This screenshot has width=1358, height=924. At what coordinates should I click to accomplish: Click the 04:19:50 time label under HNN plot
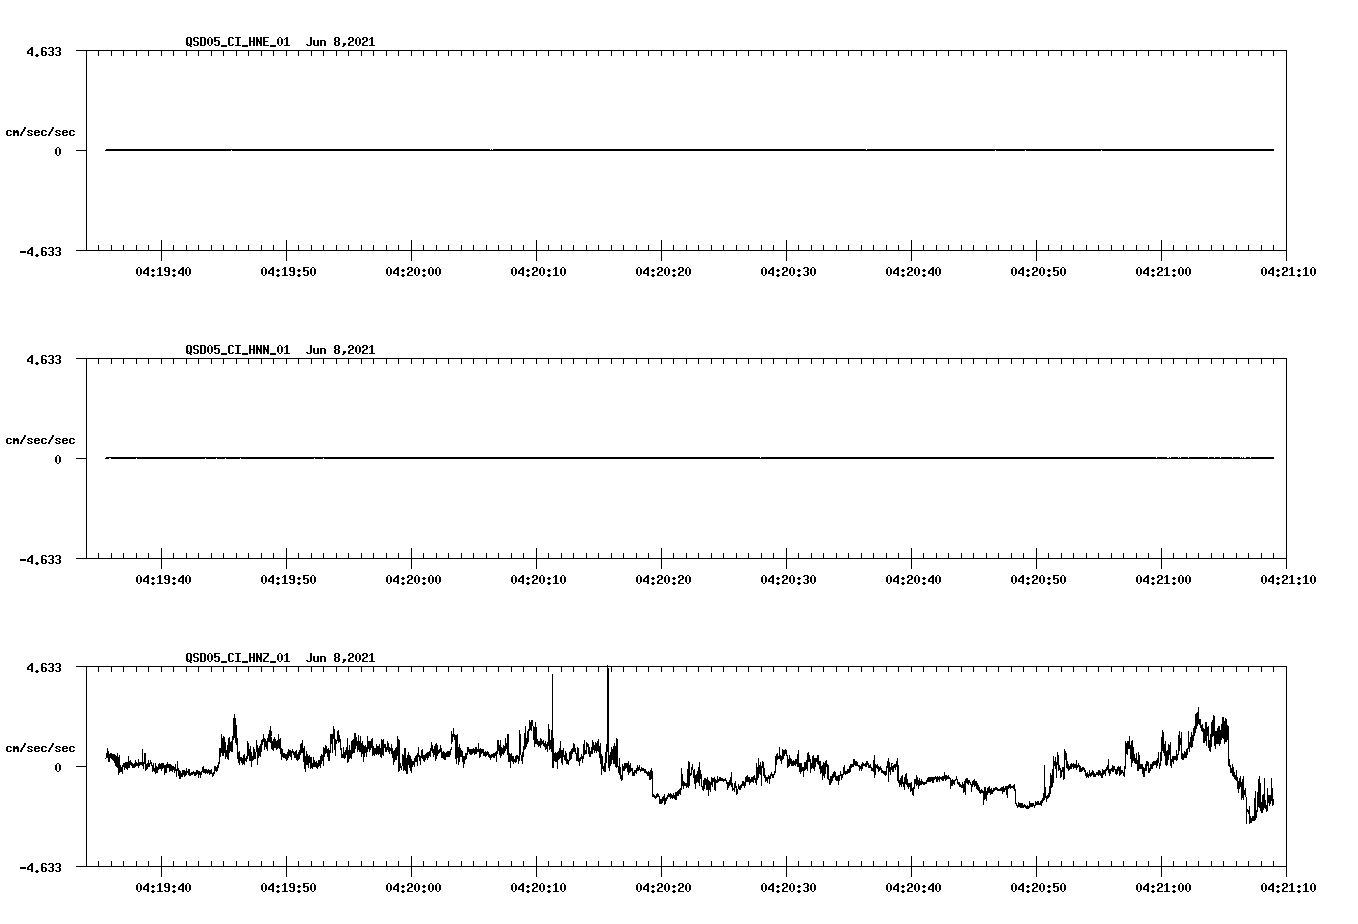pos(288,579)
